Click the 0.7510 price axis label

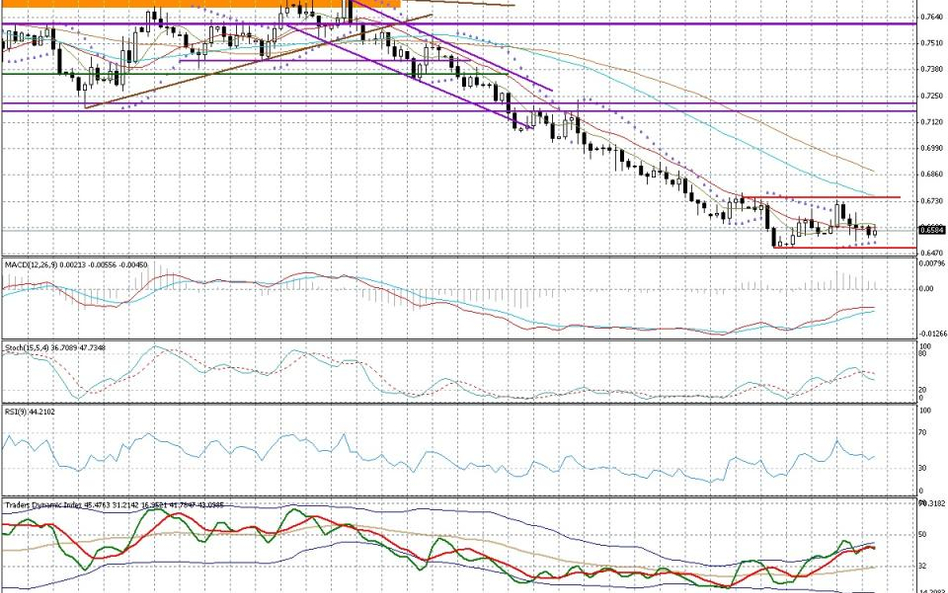point(932,43)
